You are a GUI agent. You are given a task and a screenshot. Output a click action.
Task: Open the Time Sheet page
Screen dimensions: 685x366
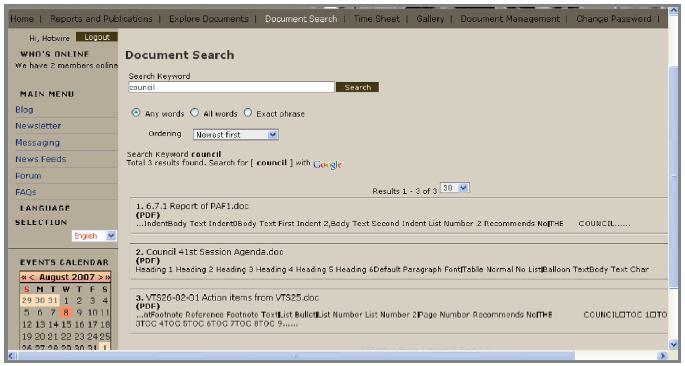coord(377,19)
